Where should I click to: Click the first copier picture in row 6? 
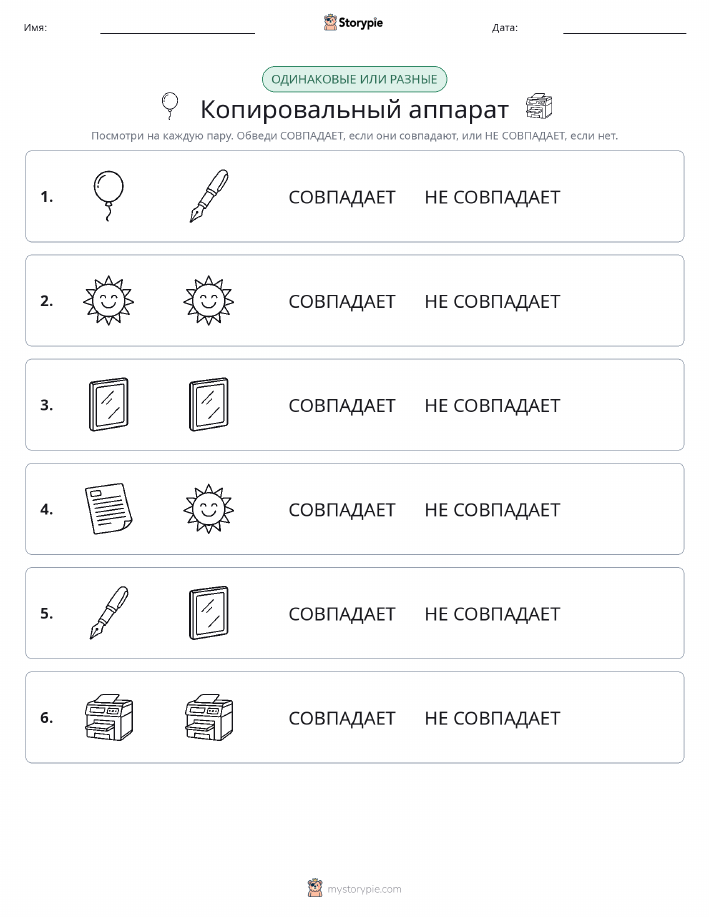coord(109,717)
